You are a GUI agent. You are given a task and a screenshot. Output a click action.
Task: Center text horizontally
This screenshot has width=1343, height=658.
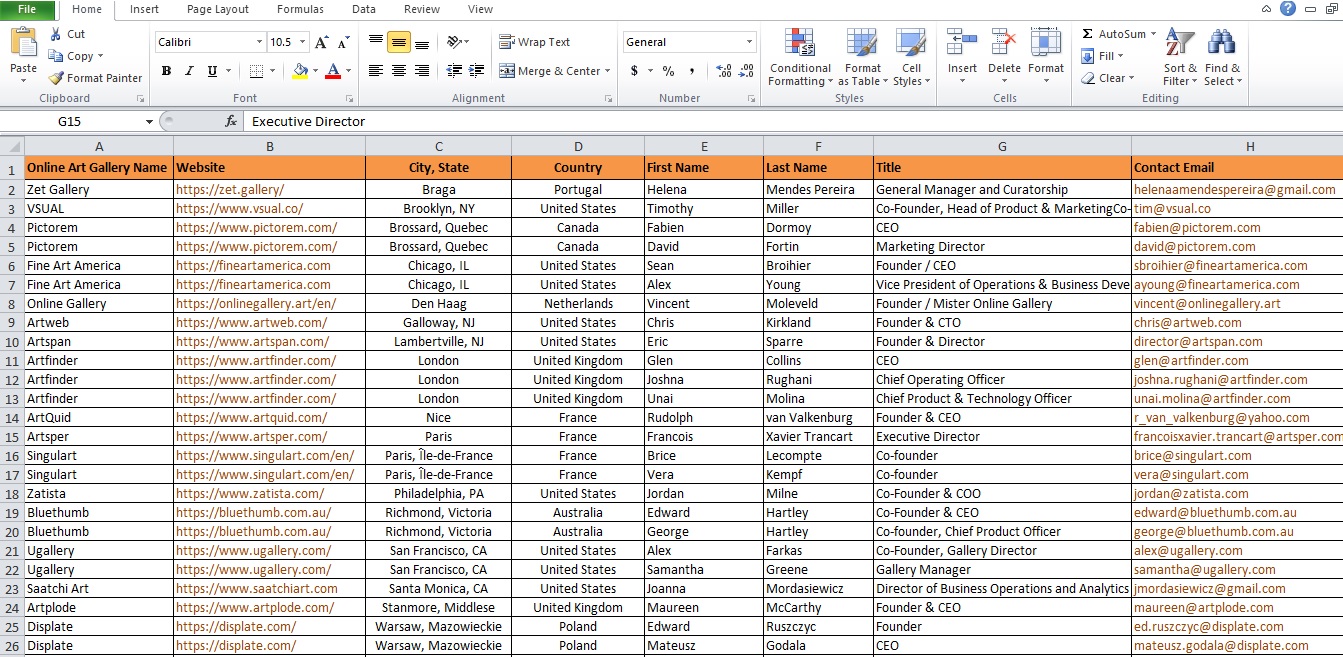pos(399,71)
